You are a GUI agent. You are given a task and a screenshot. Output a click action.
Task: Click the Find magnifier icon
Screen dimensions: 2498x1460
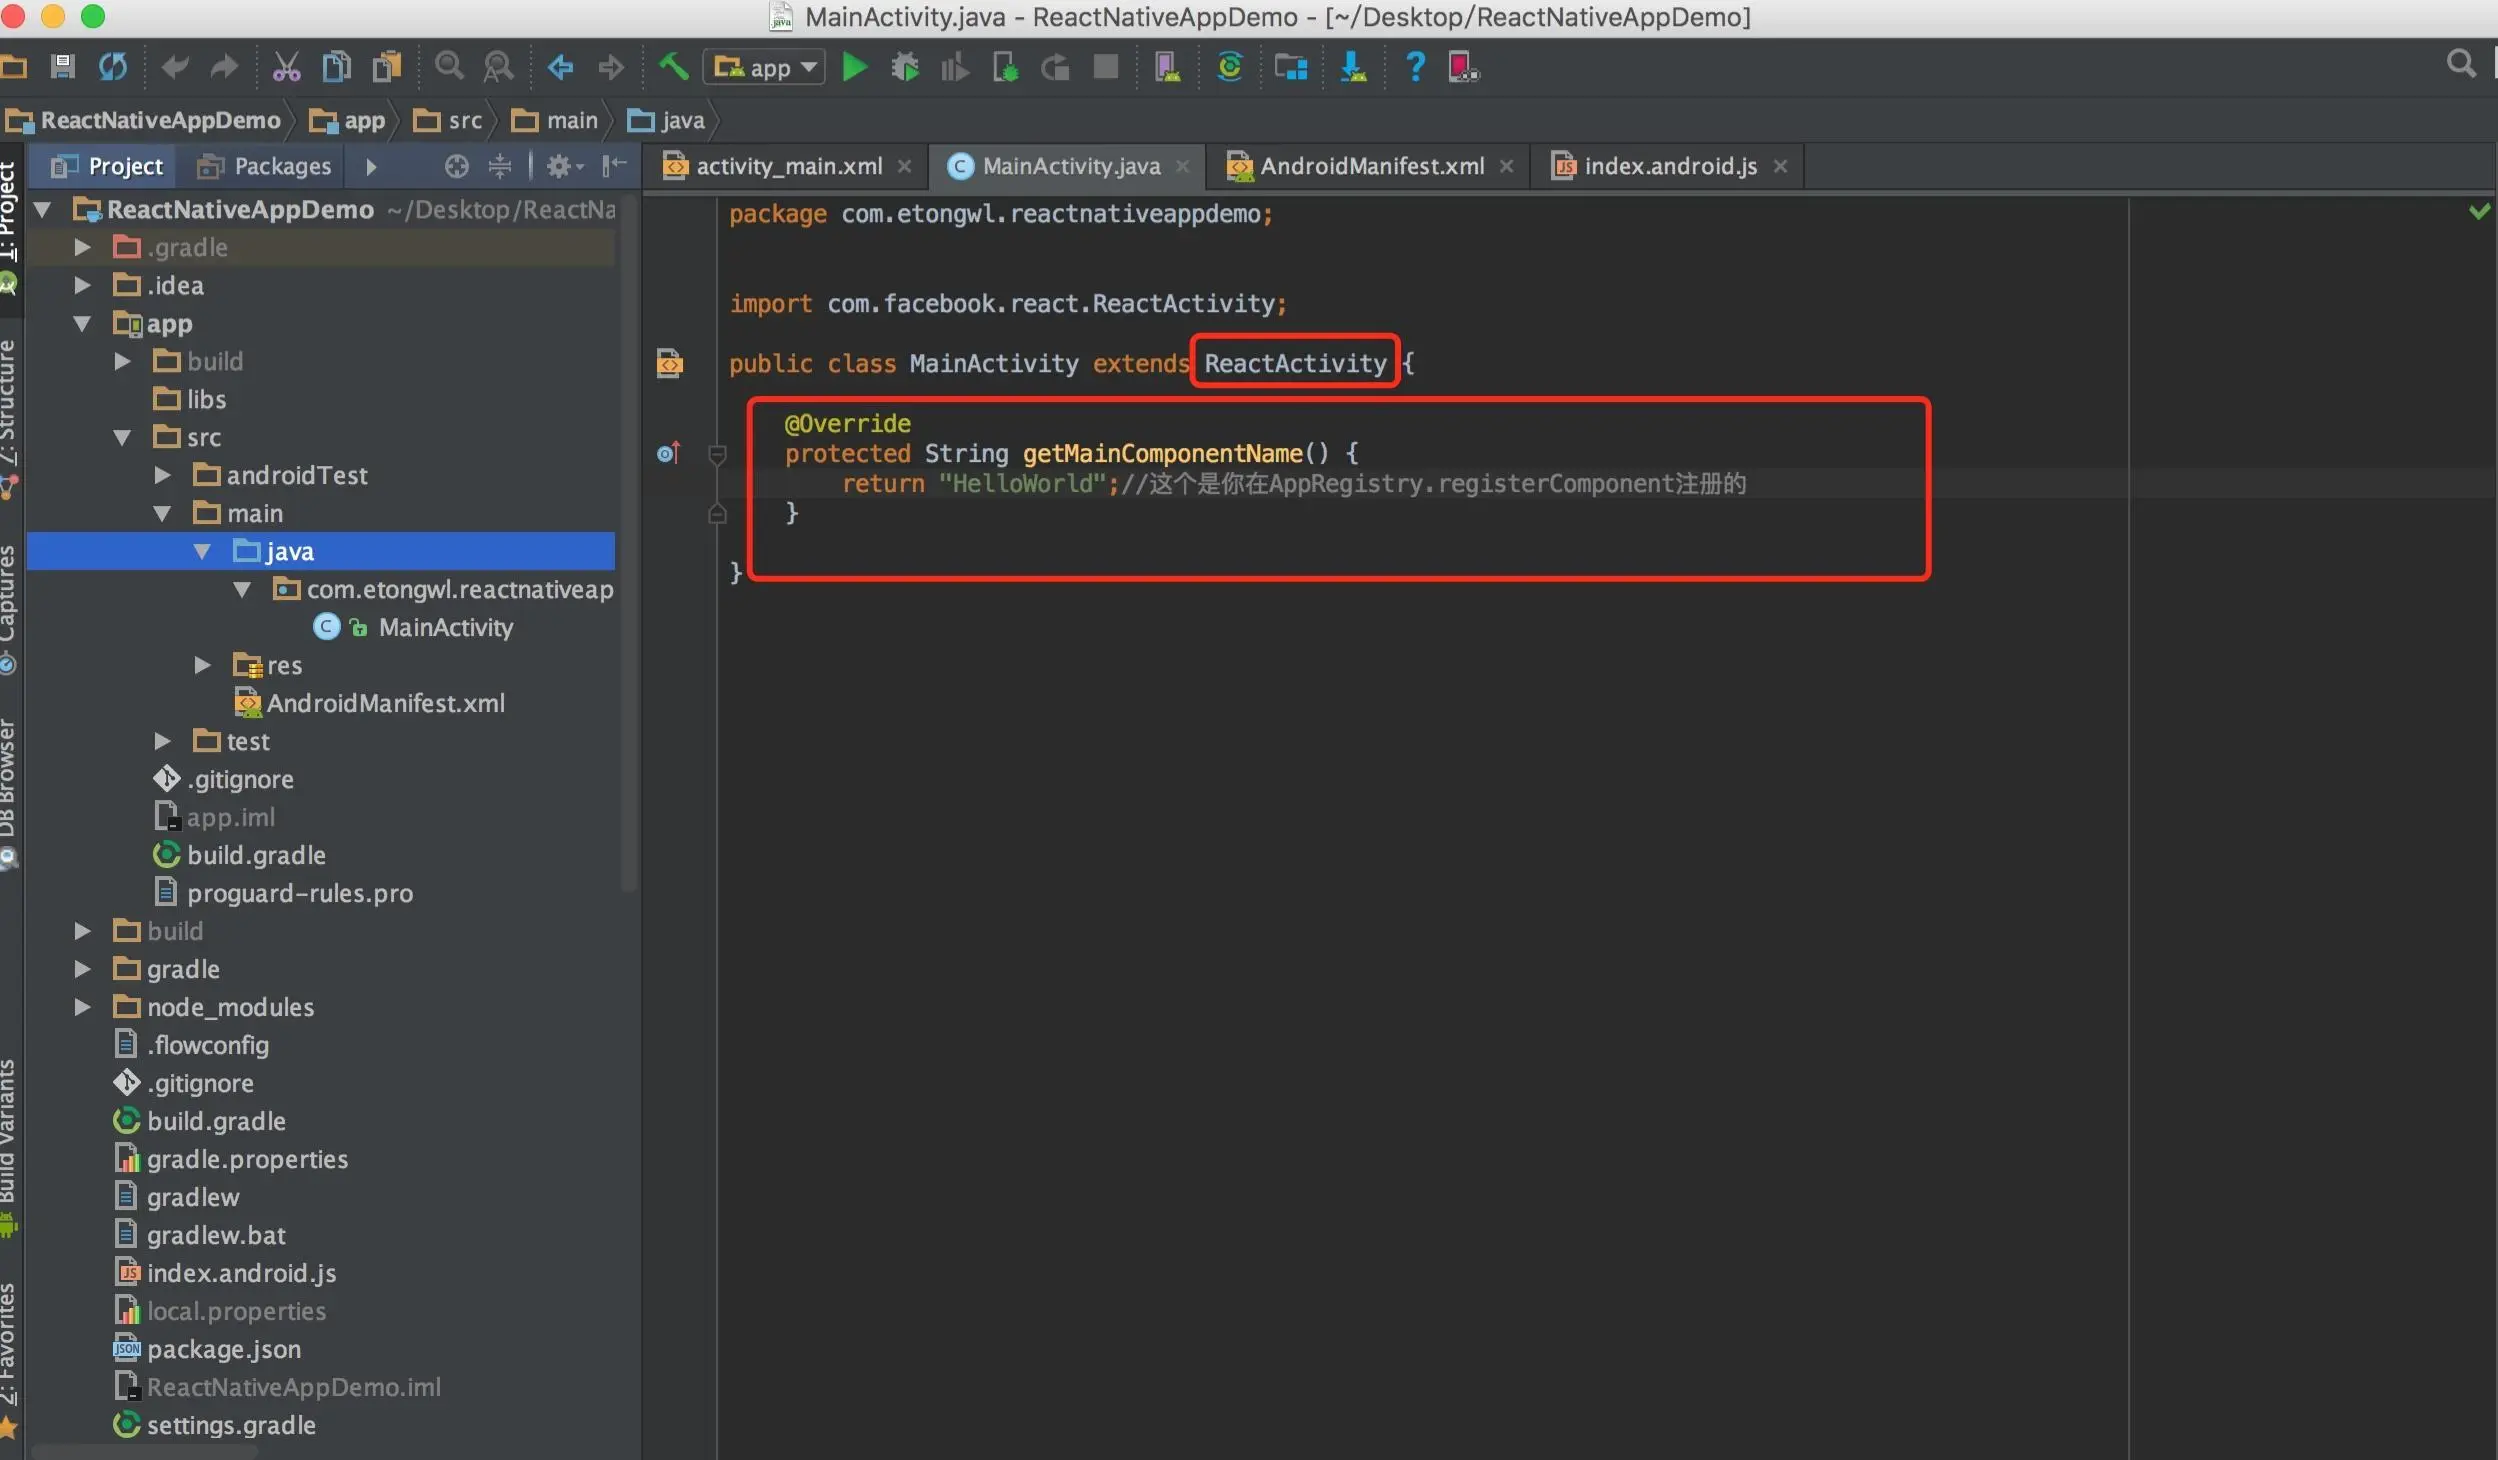tap(449, 67)
